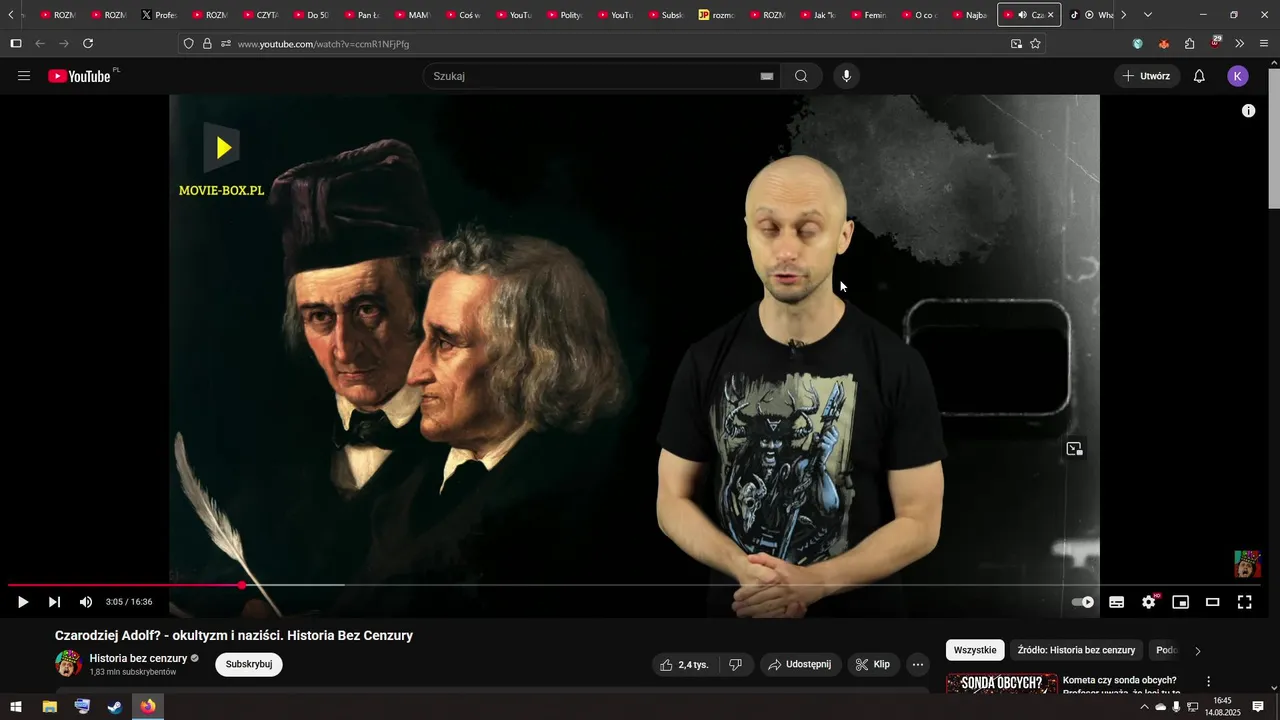Open Firefox application menu

(1265, 44)
